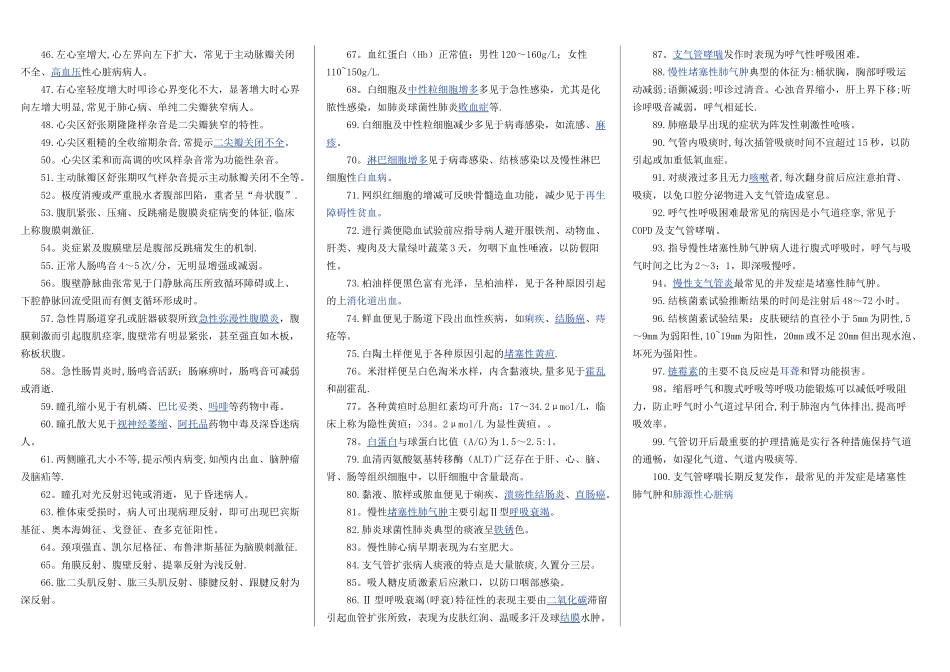Open the 呼吸衰竭 hyperlink in item 81

click(x=530, y=512)
